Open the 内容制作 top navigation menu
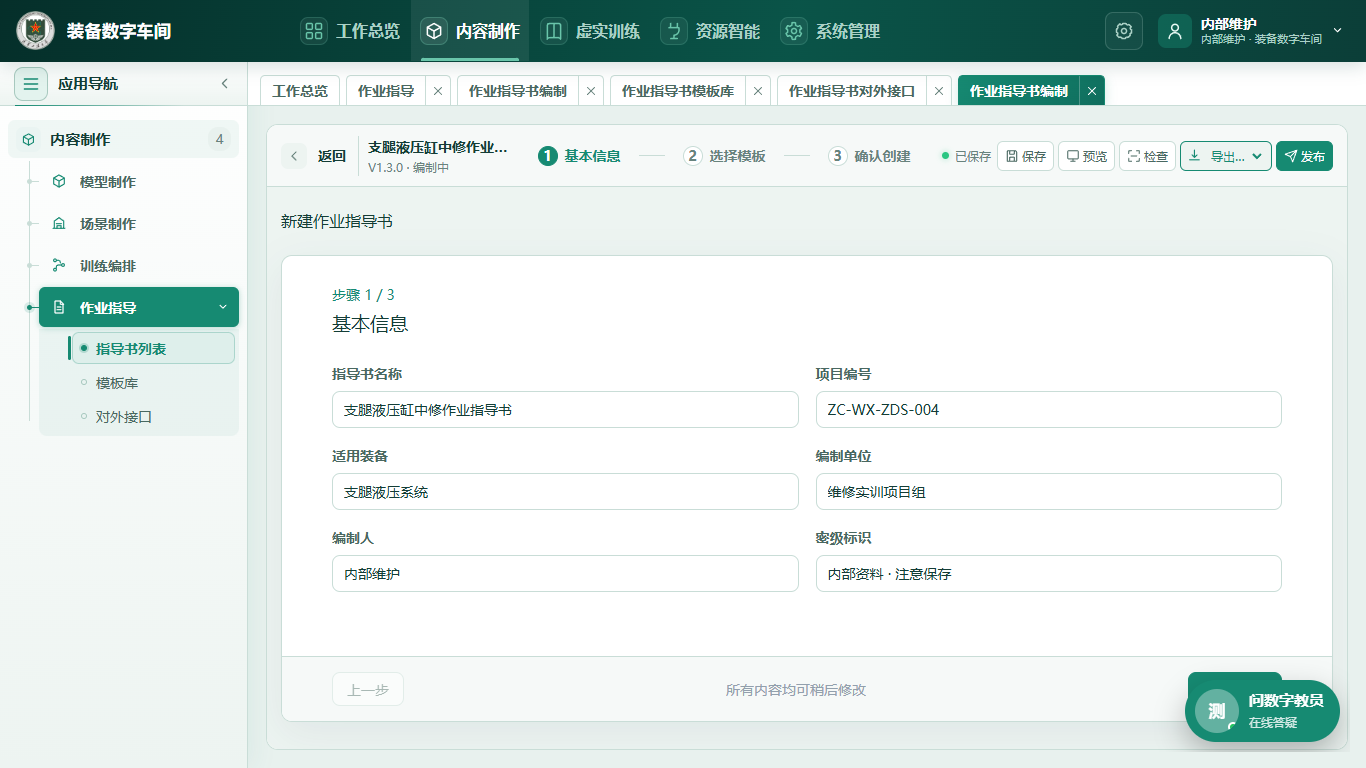This screenshot has width=1366, height=768. tap(471, 31)
